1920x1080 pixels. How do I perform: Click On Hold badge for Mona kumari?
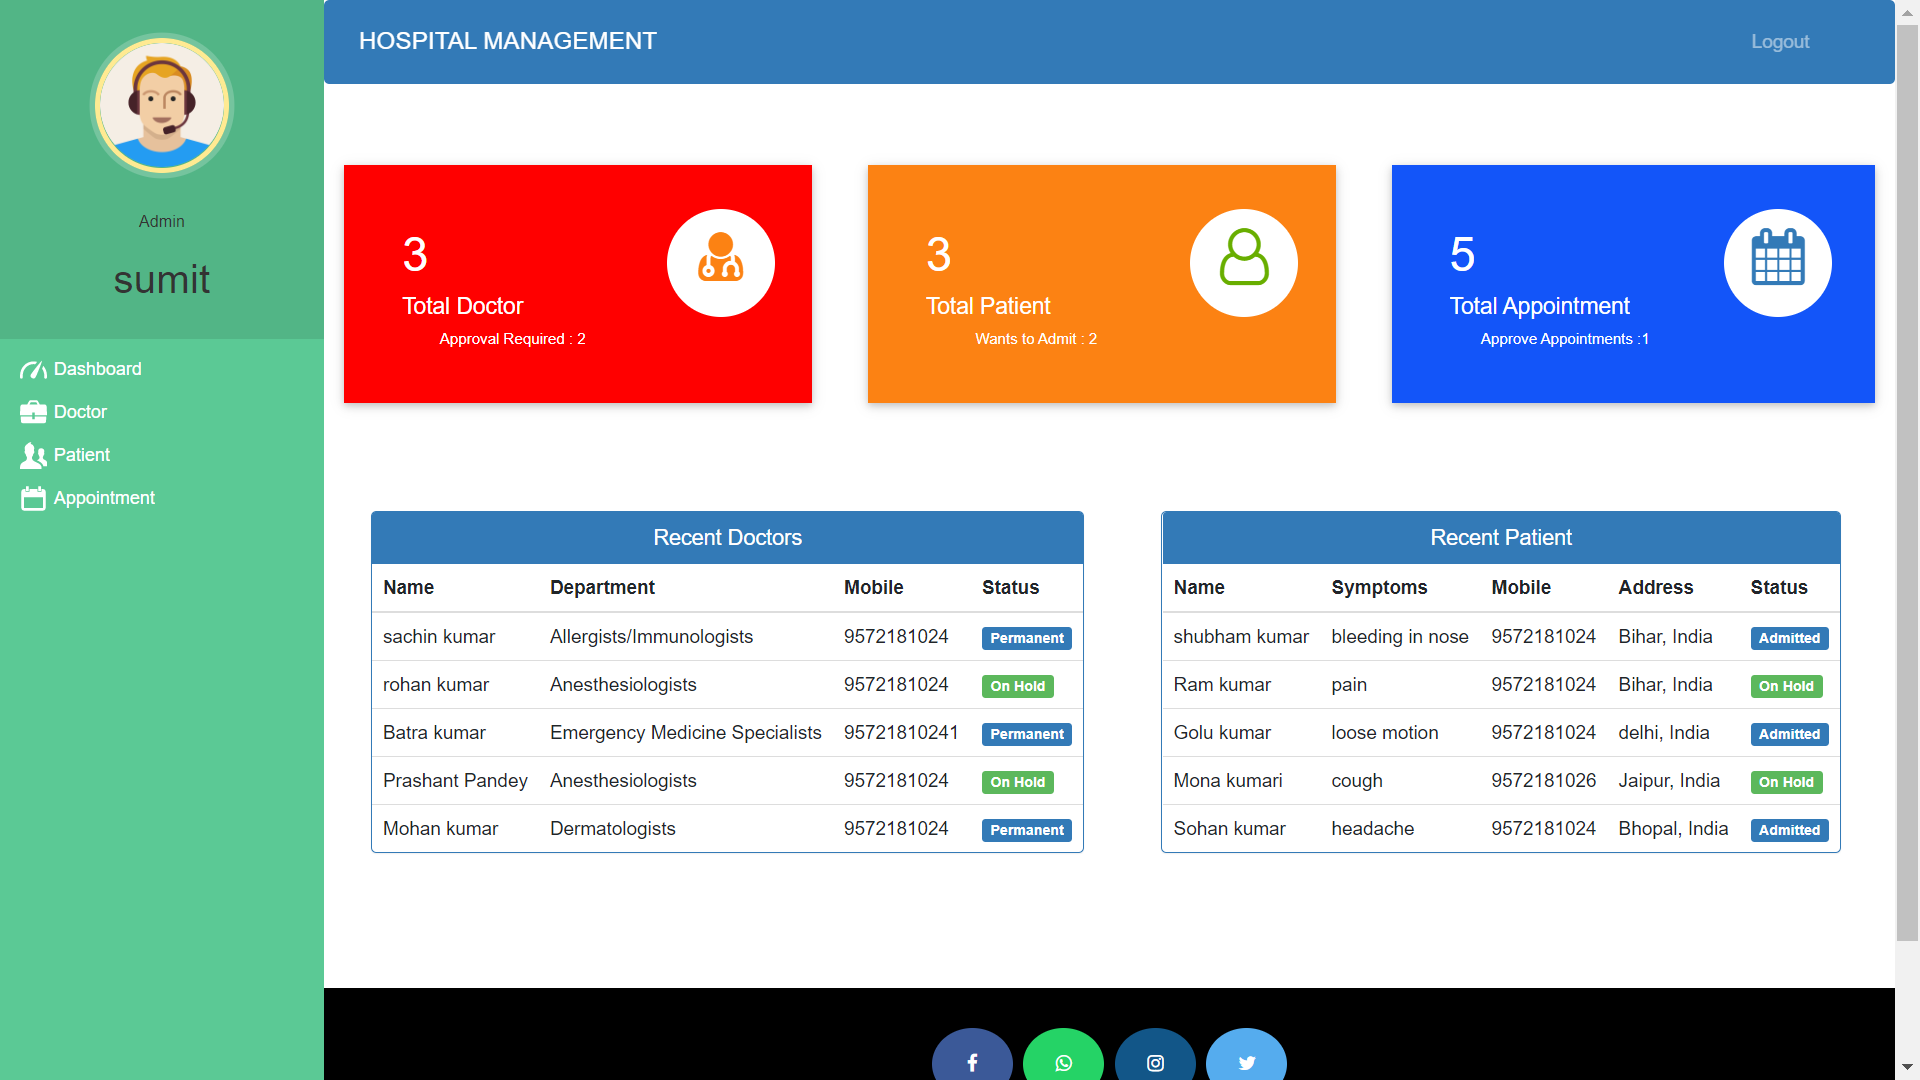1785,782
